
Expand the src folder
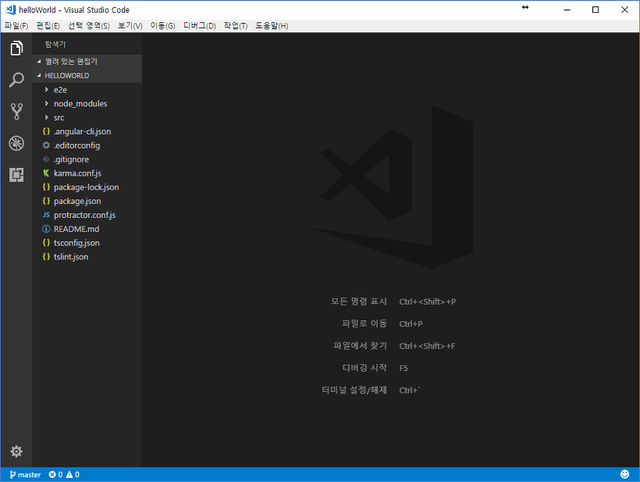(x=87, y=118)
